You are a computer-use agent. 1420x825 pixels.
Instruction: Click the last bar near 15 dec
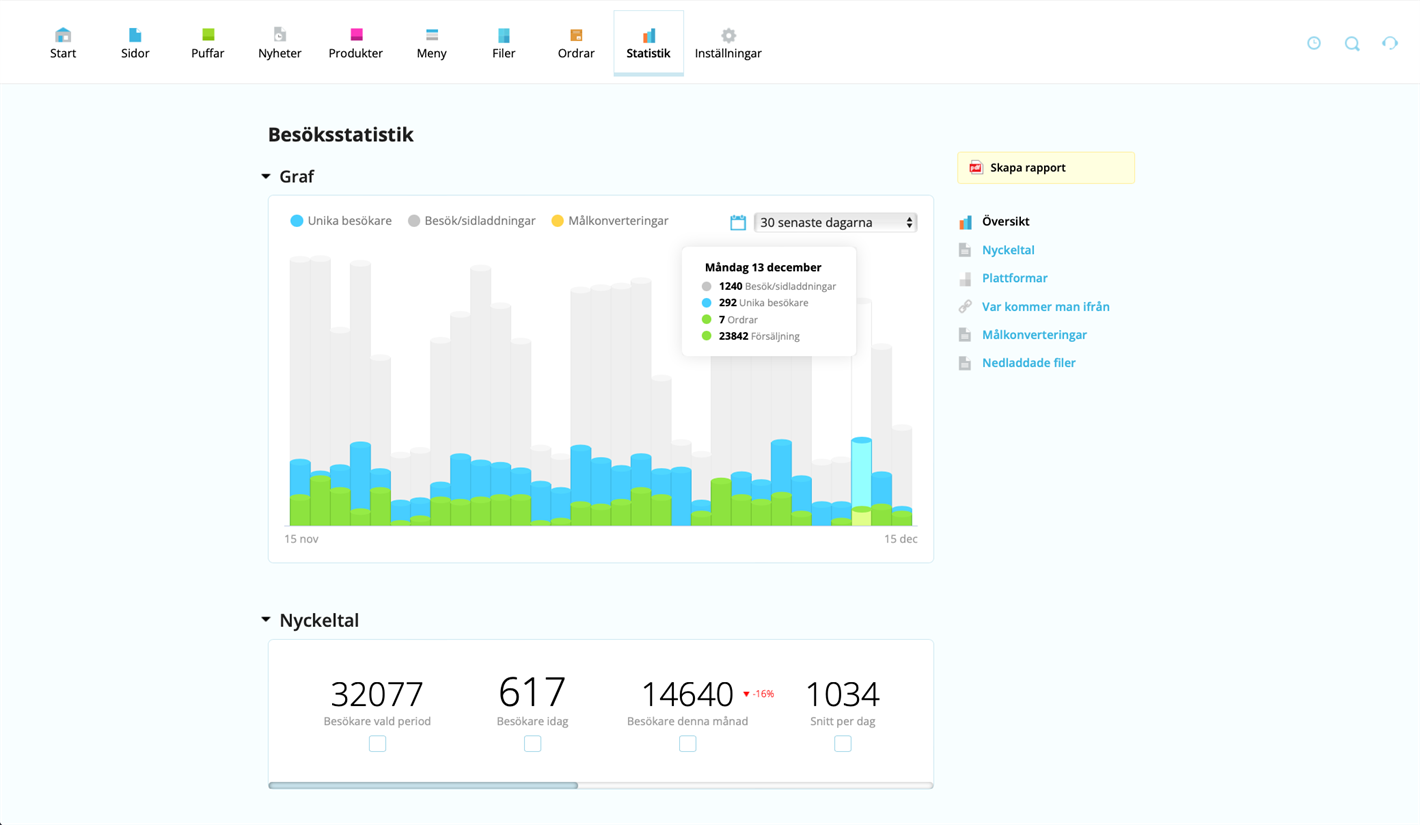(x=902, y=476)
